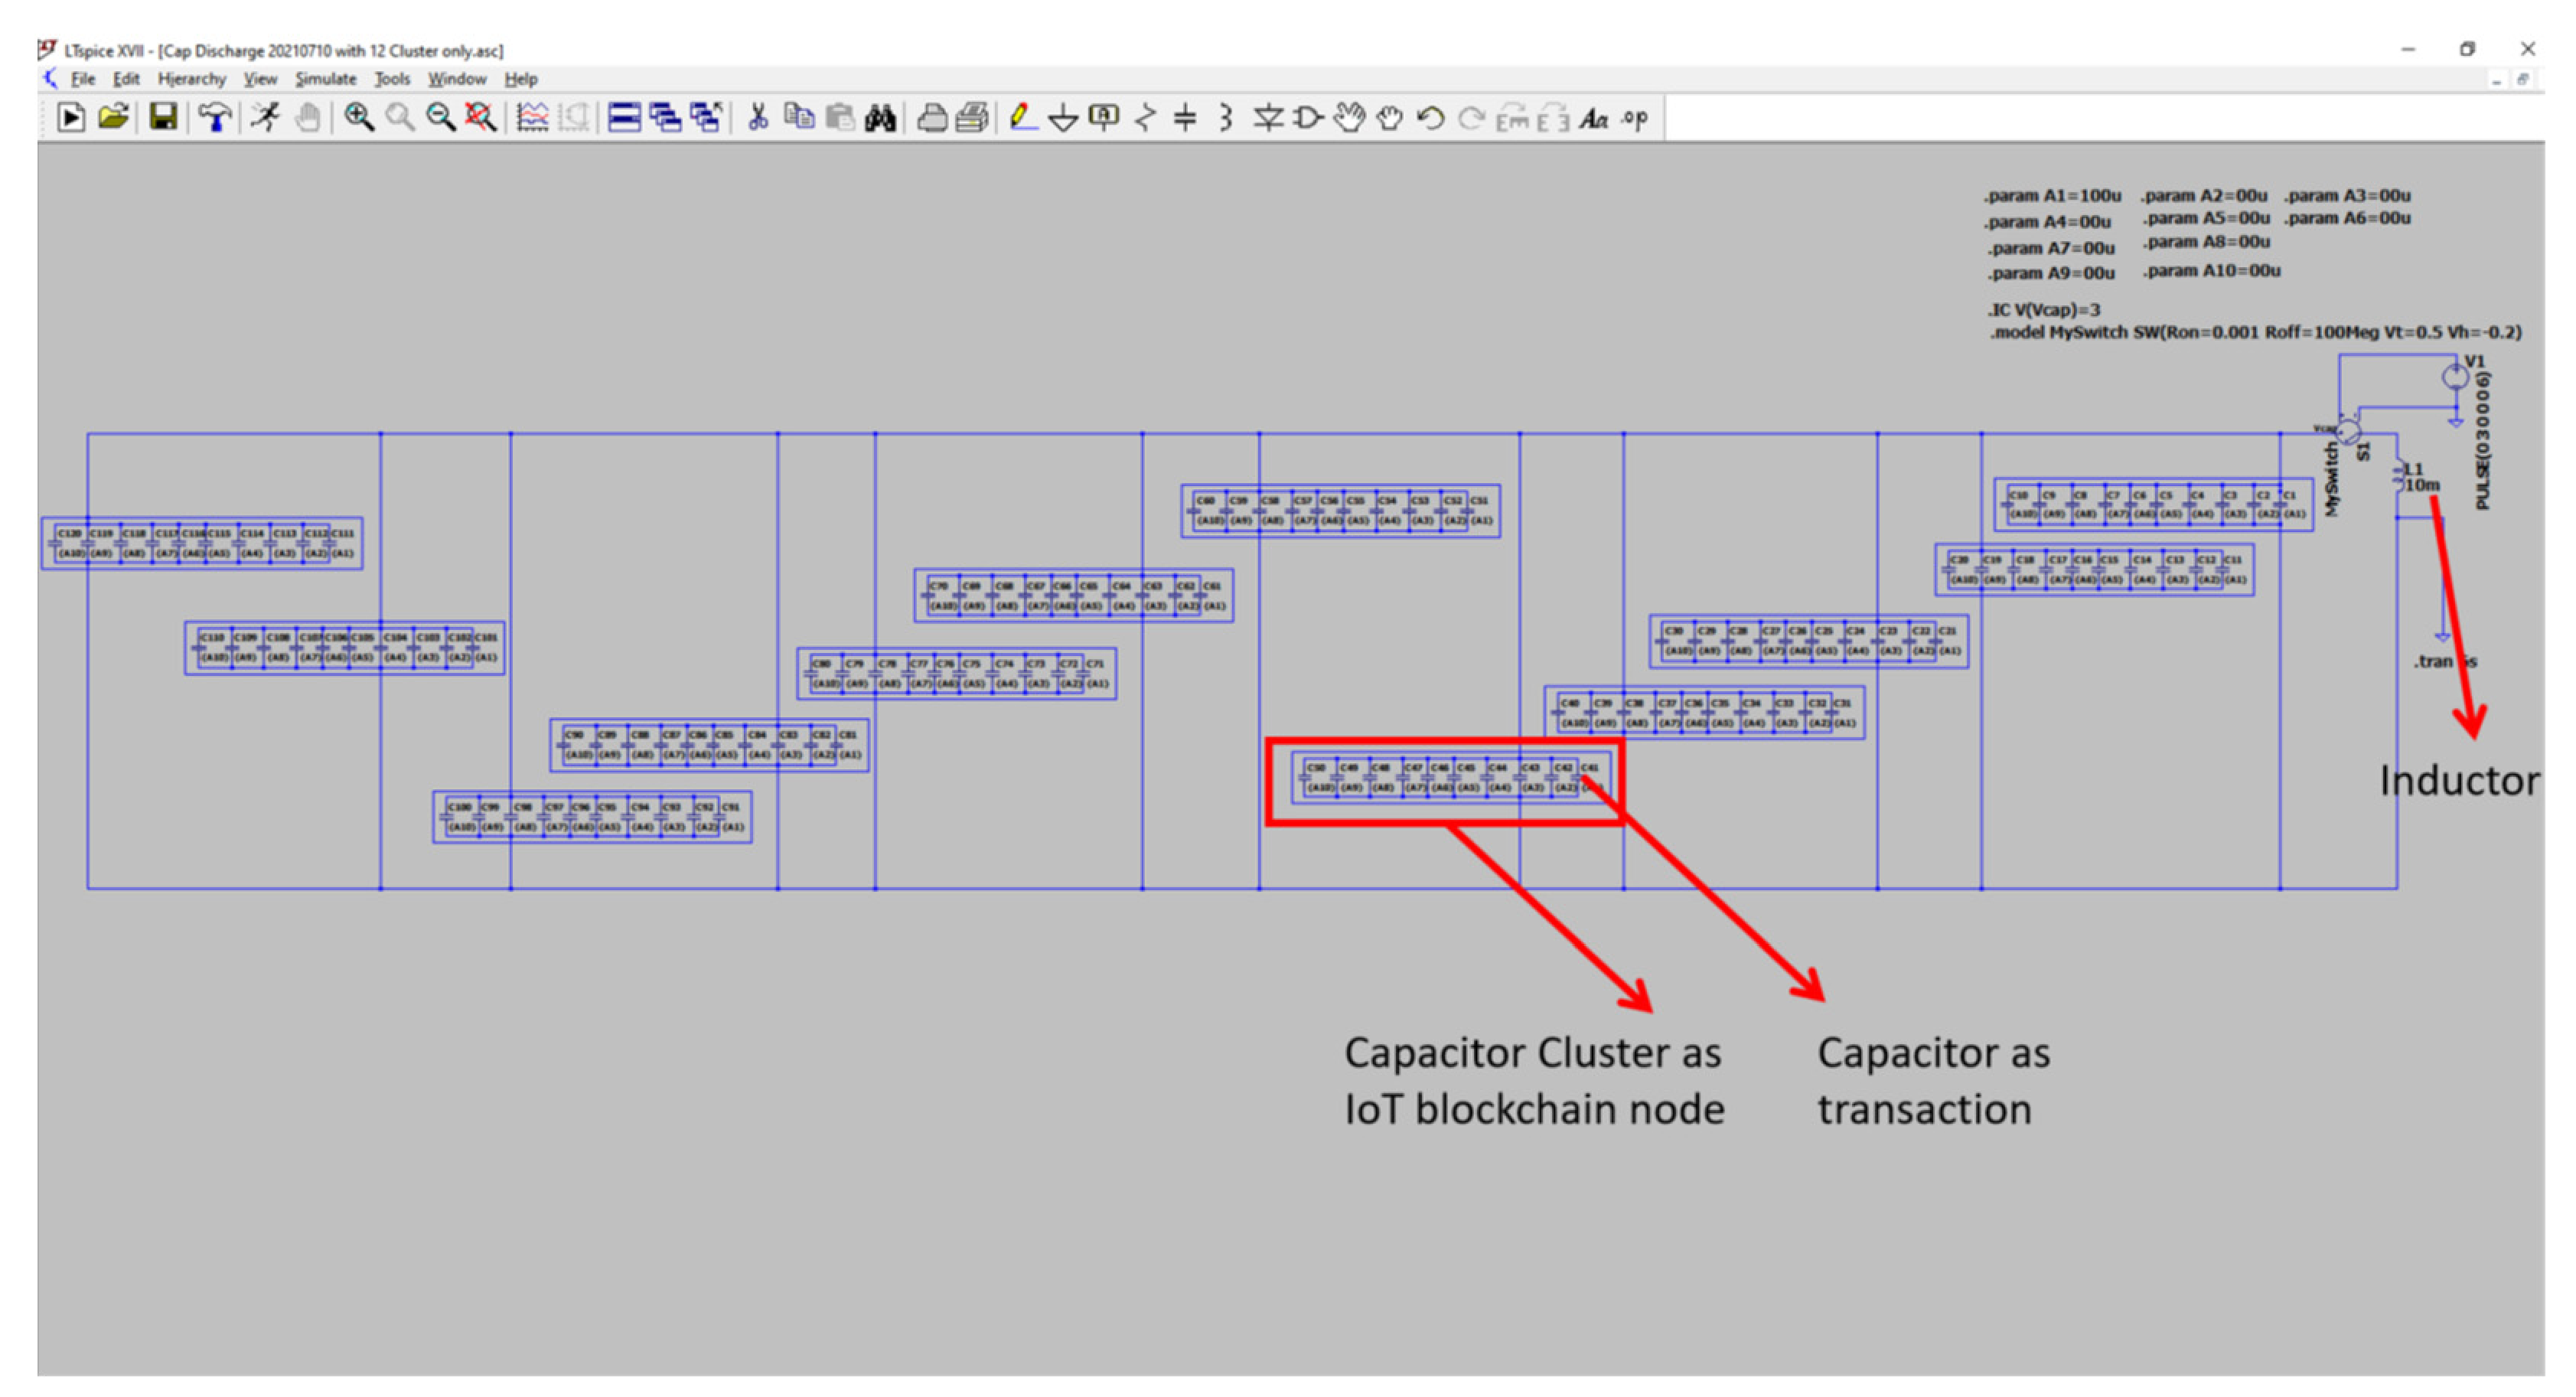Select the V1 voltage source symbol
This screenshot has height=1397, width=2576.
tap(2455, 377)
